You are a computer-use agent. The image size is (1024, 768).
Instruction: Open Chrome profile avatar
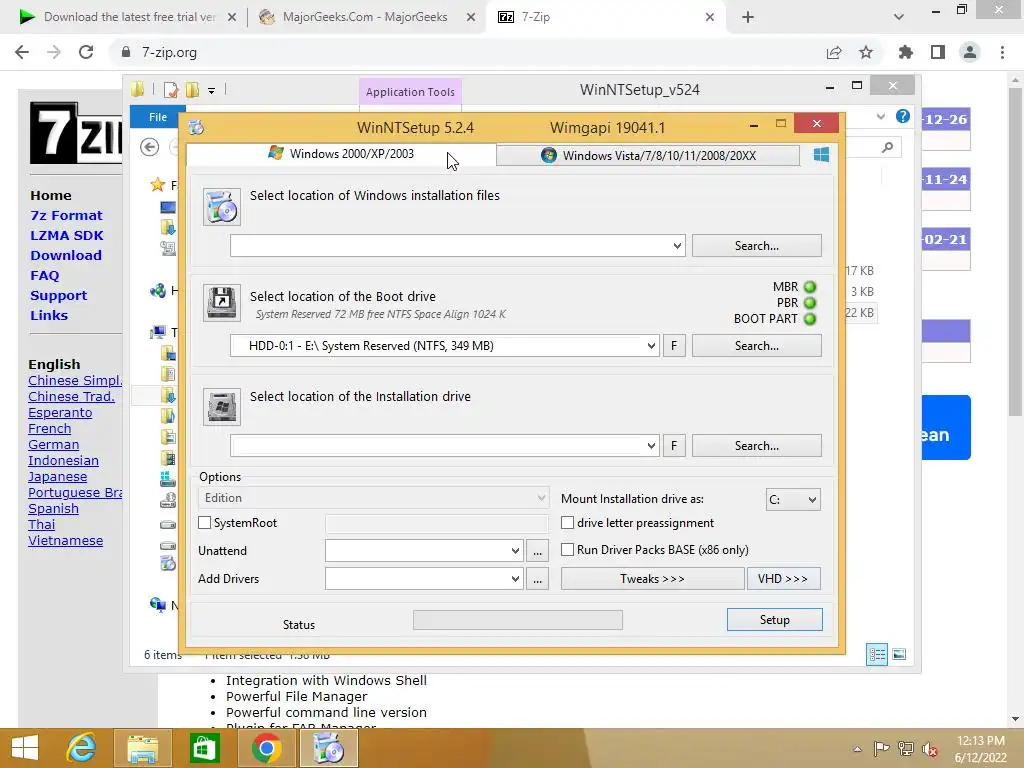click(x=970, y=52)
